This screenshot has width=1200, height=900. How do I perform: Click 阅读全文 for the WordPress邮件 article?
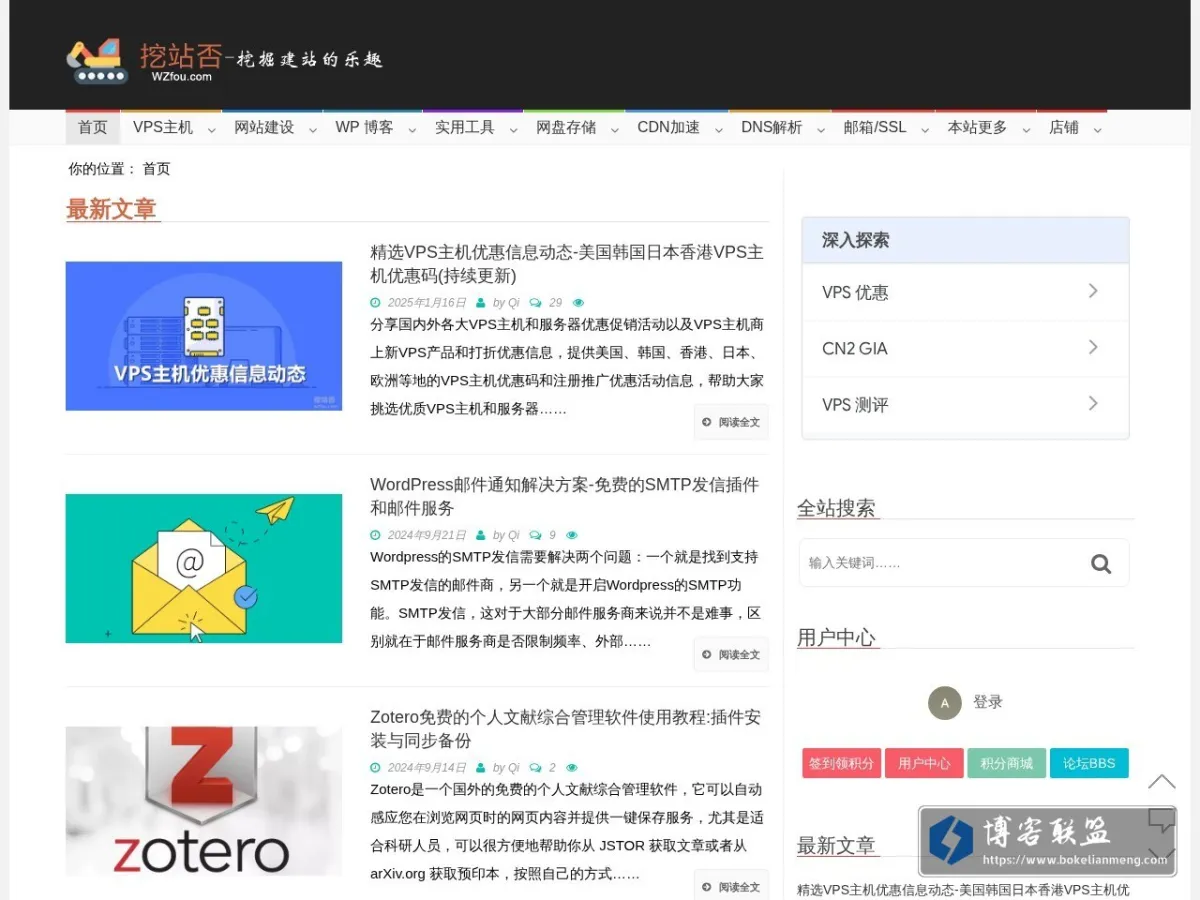tap(731, 655)
